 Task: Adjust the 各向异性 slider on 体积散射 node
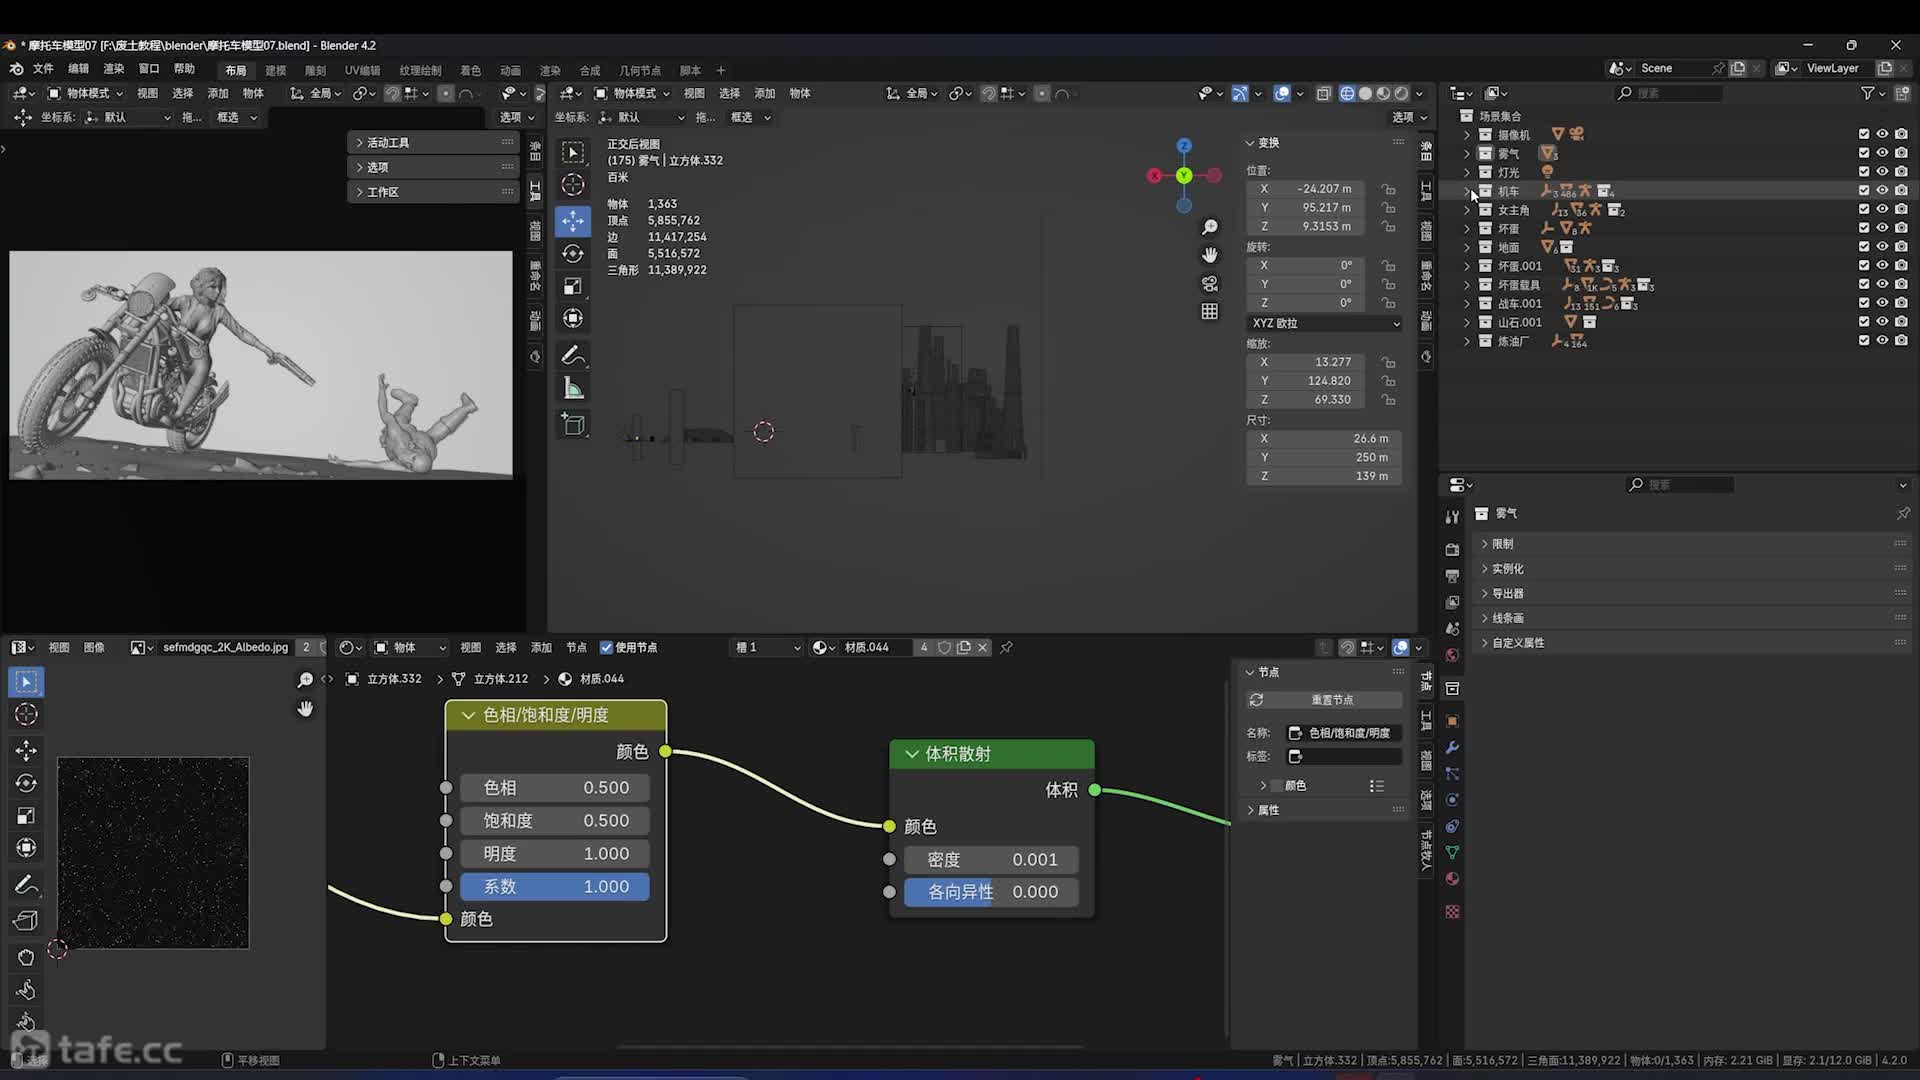(991, 892)
